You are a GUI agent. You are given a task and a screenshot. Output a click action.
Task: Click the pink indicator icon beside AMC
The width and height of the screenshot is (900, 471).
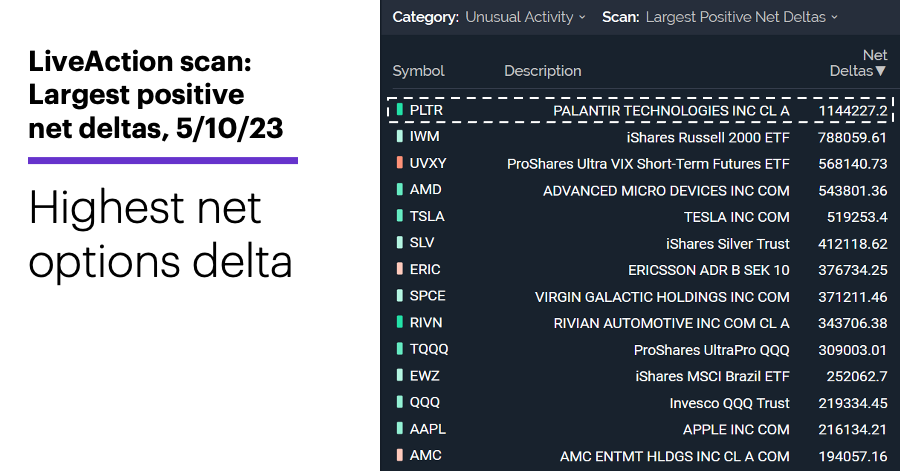[399, 455]
